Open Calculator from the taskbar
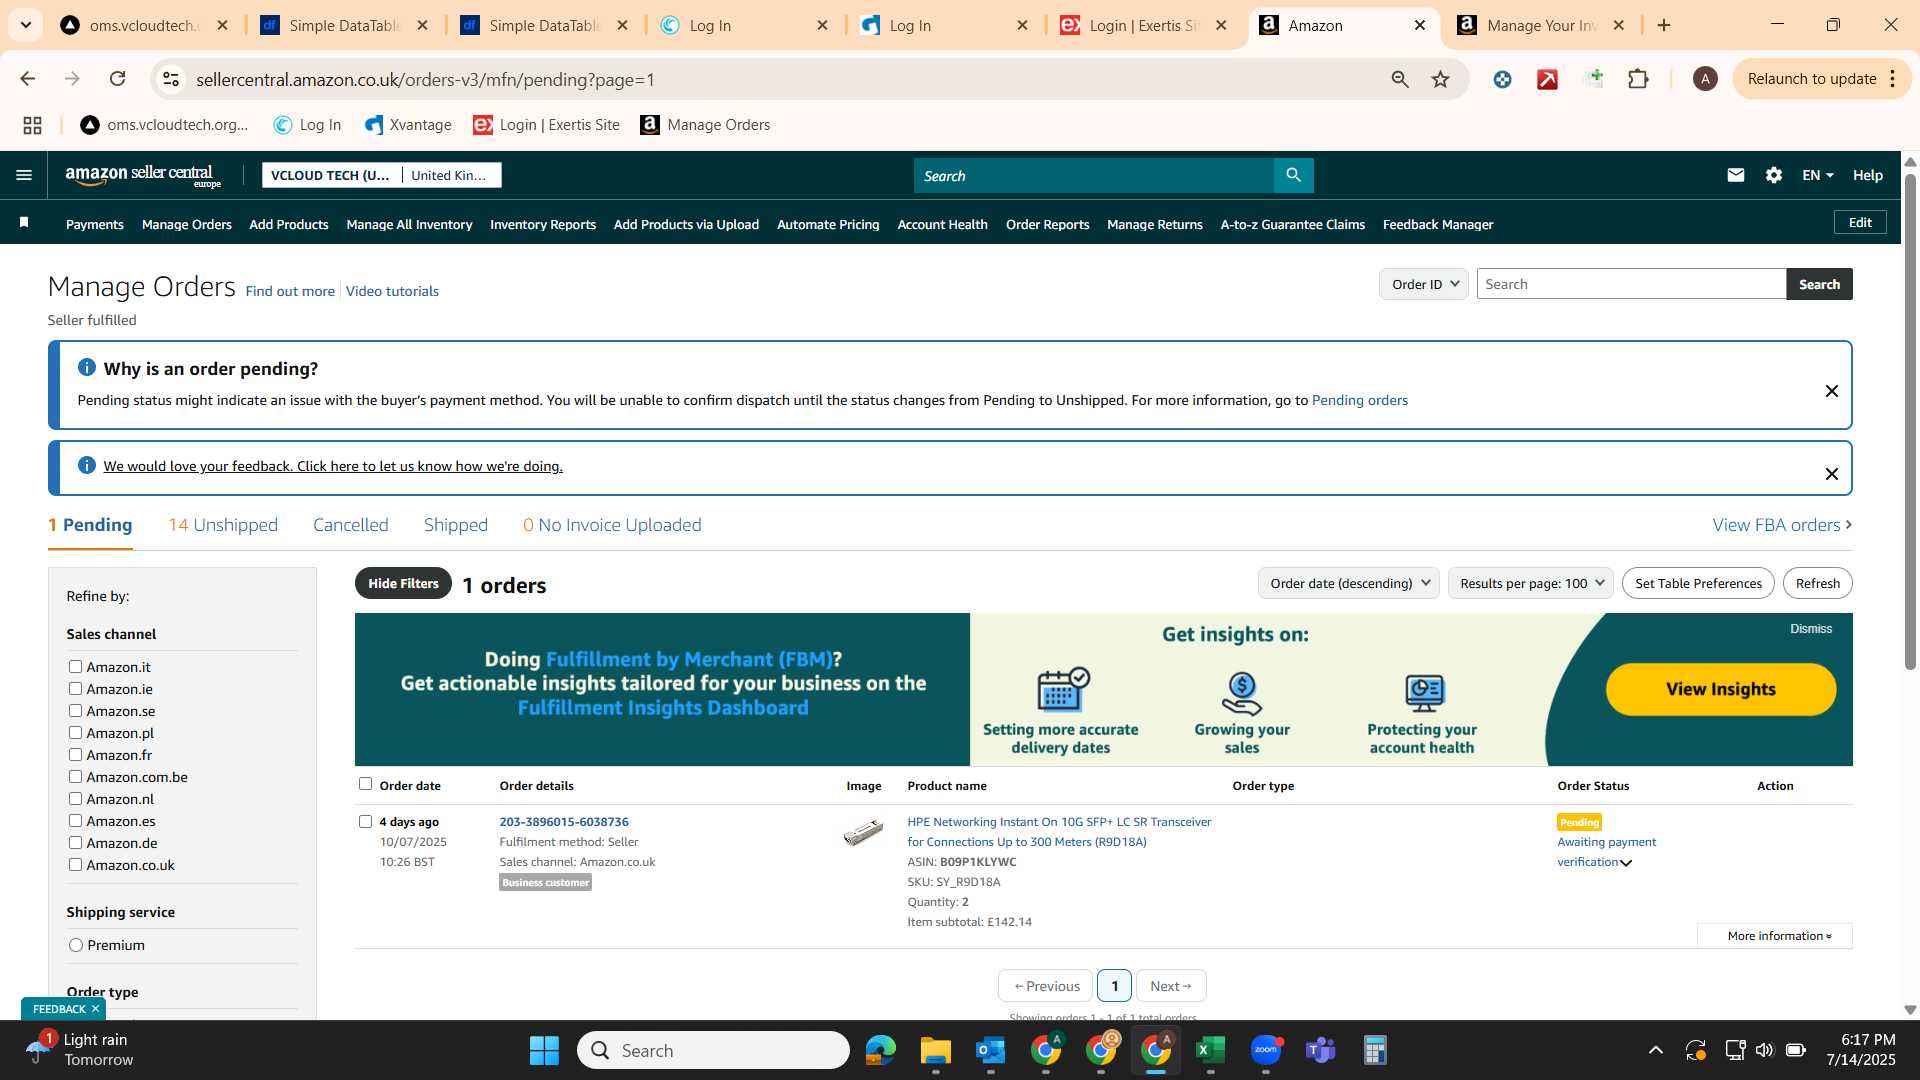Viewport: 1920px width, 1080px height. [x=1375, y=1050]
